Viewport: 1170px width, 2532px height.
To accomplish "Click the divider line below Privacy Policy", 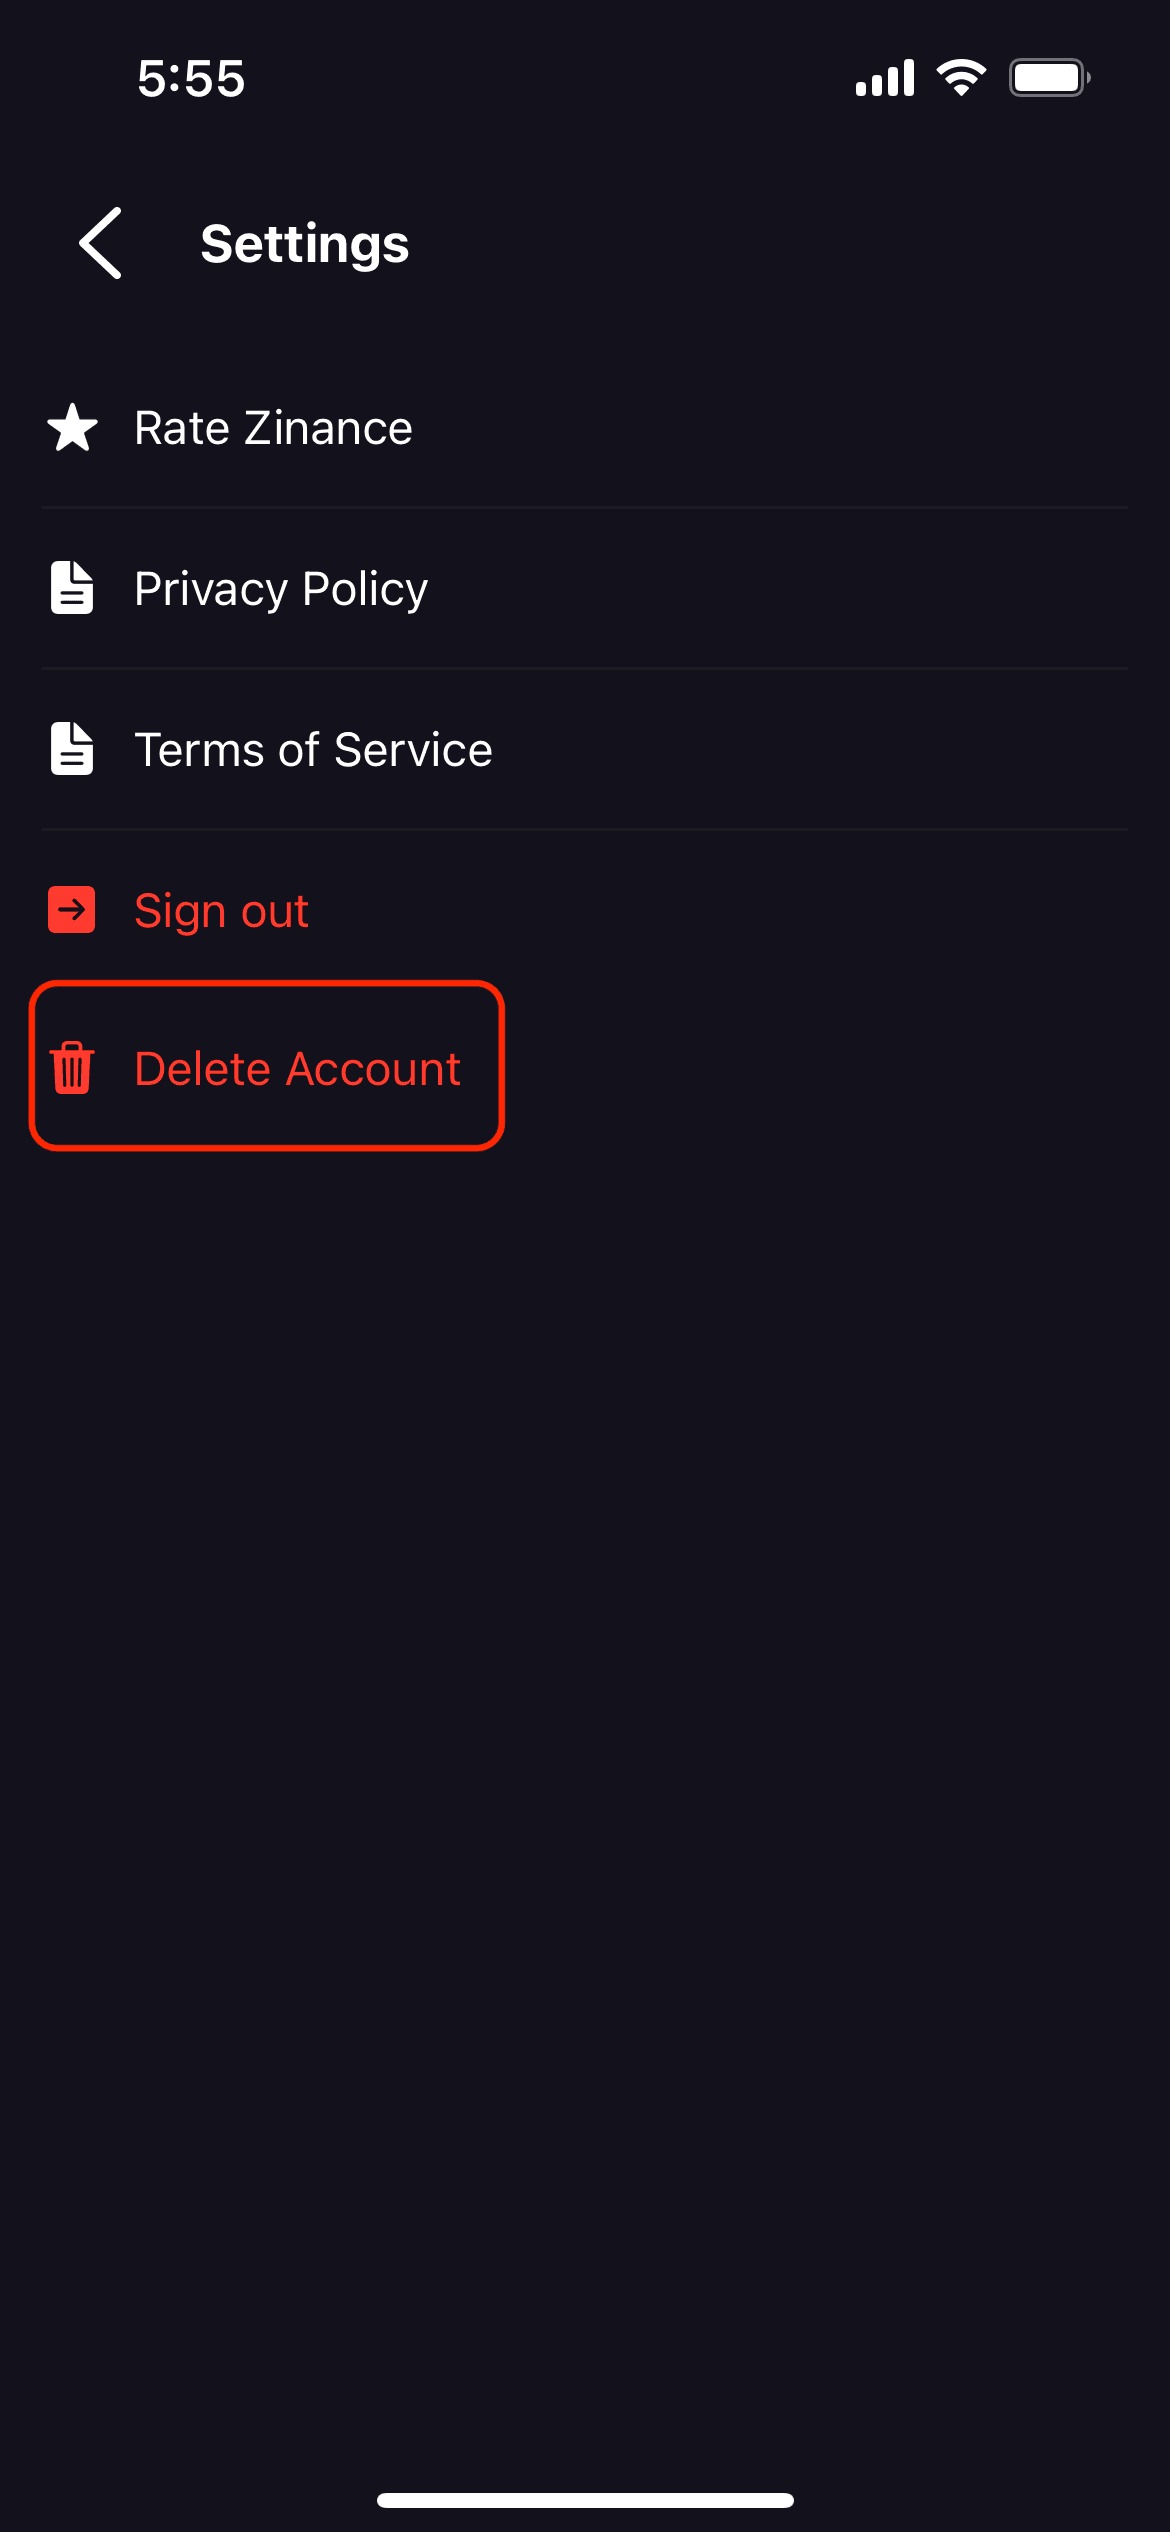I will point(585,668).
